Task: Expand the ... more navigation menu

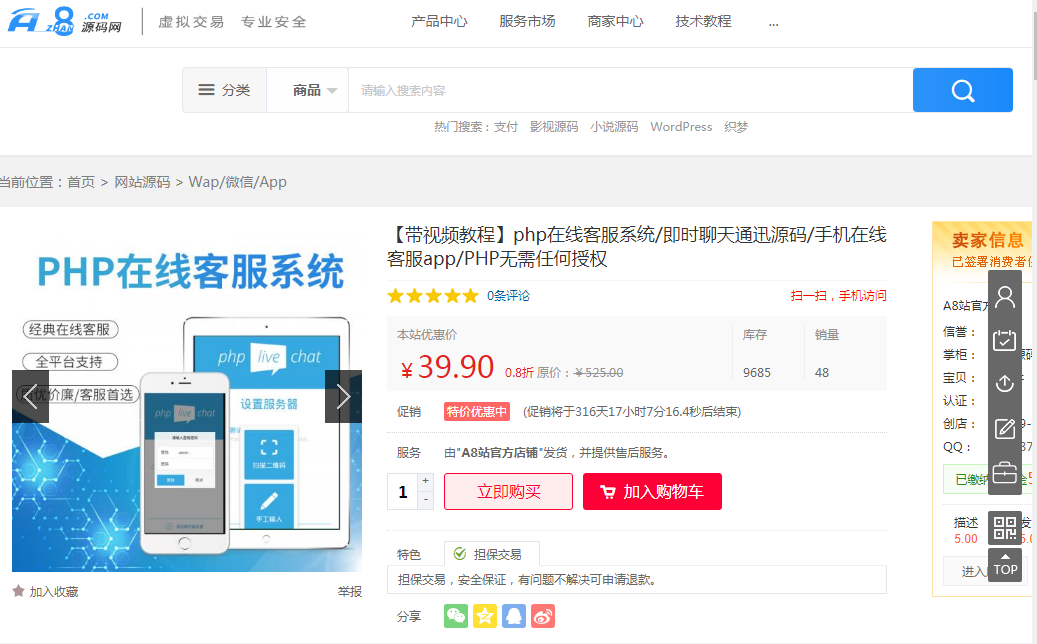Action: tap(773, 22)
